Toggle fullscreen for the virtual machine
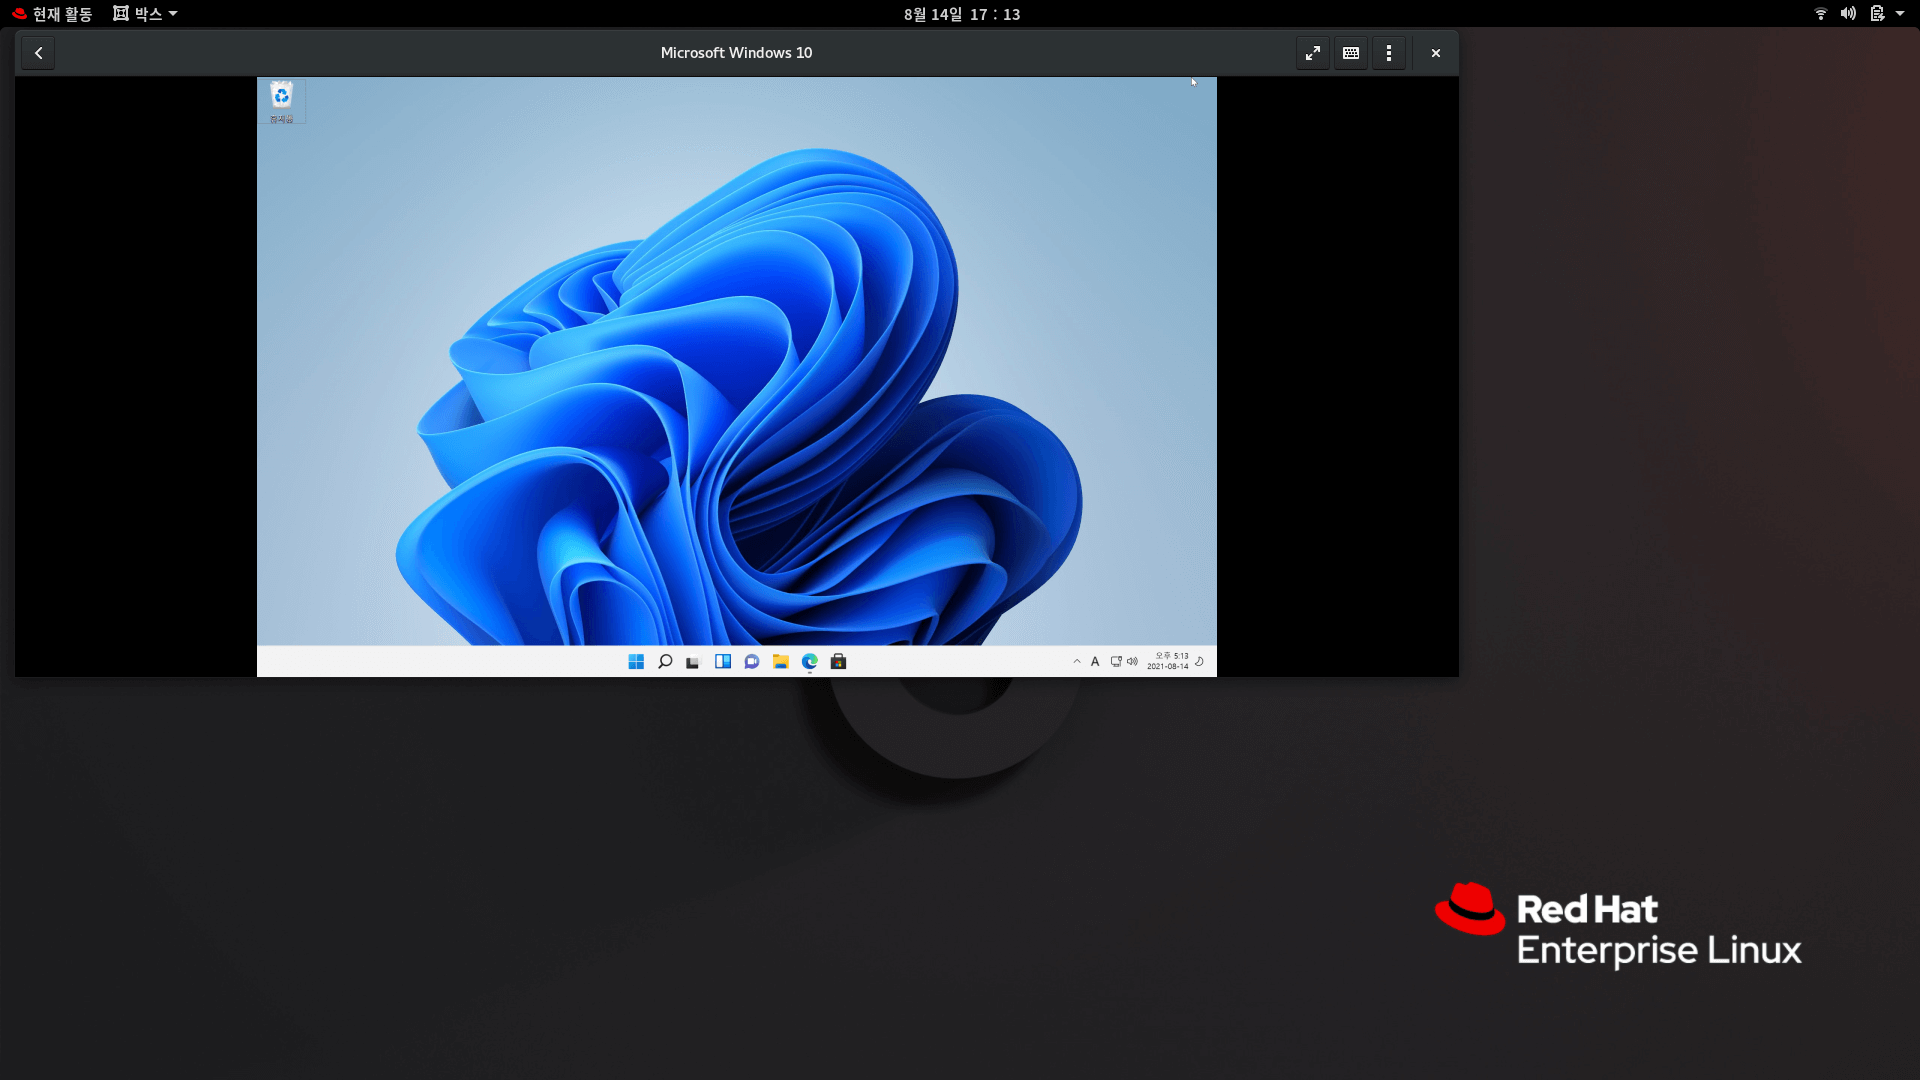 tap(1312, 53)
